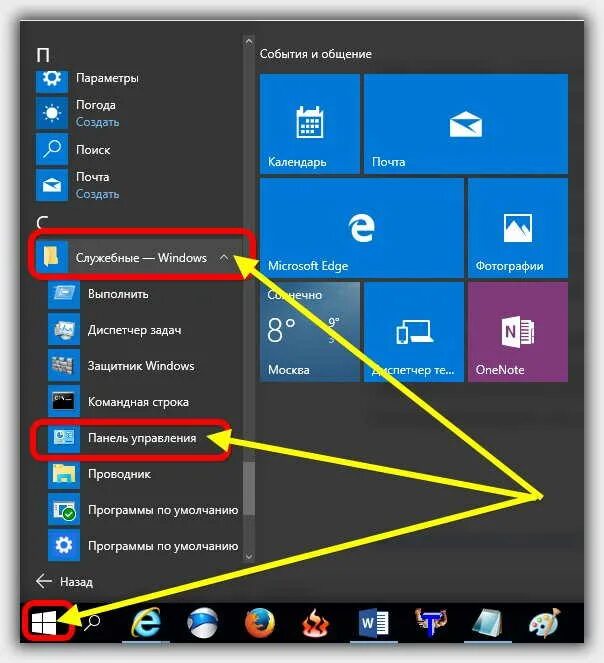Open the paint palette app on taskbar
This screenshot has width=604, height=663.
(544, 622)
